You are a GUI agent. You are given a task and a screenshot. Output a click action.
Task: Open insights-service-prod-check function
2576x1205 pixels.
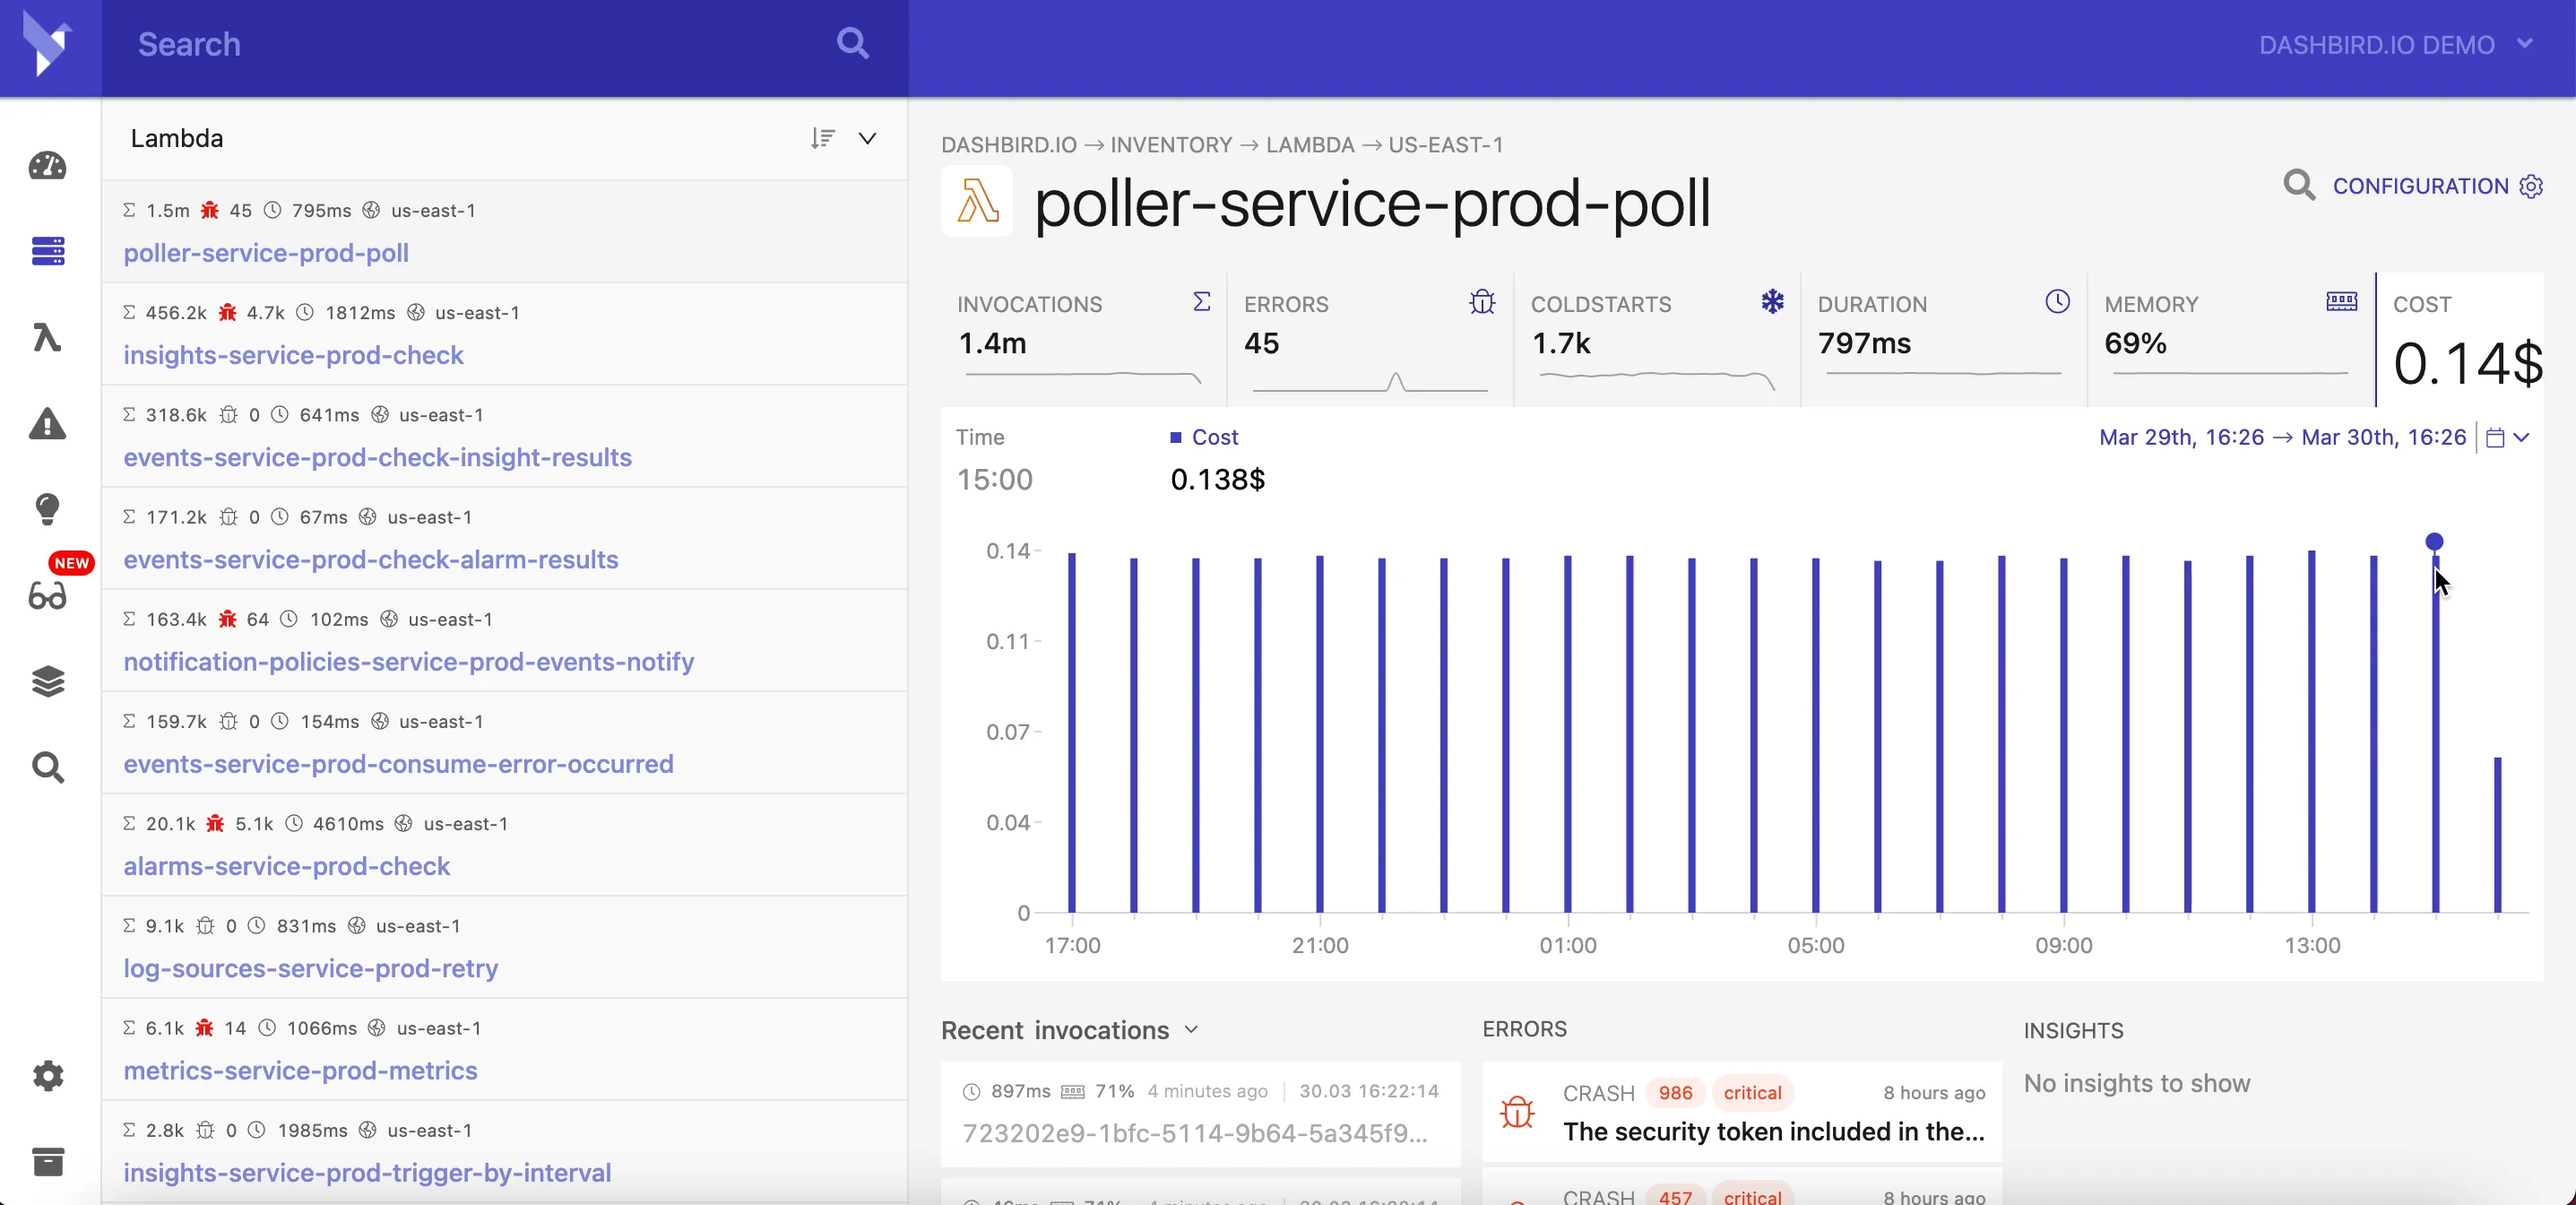[x=293, y=355]
